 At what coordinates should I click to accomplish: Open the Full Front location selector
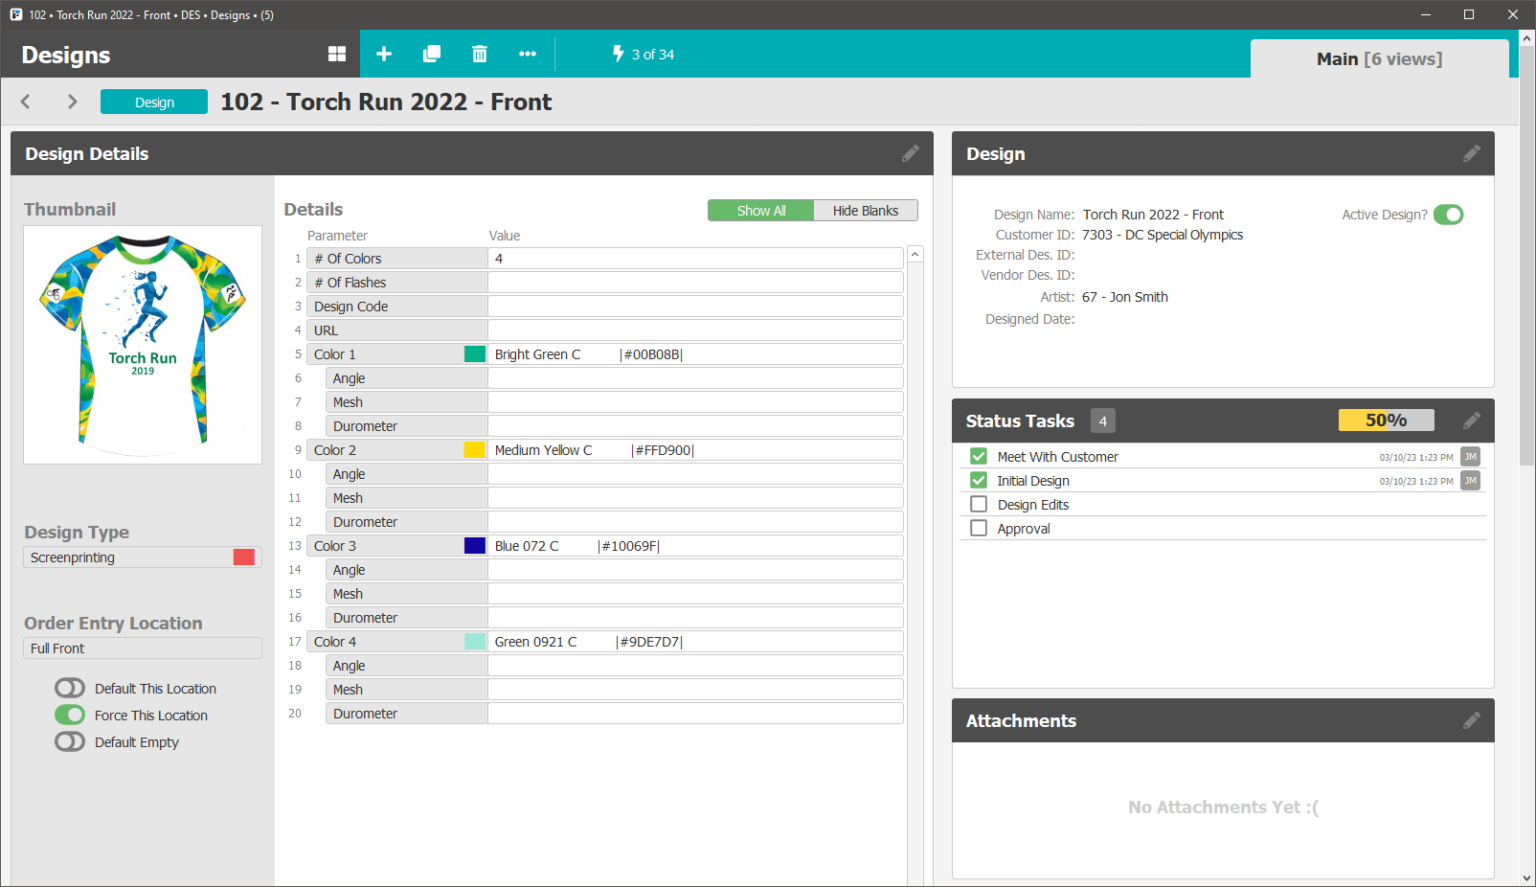(x=142, y=648)
